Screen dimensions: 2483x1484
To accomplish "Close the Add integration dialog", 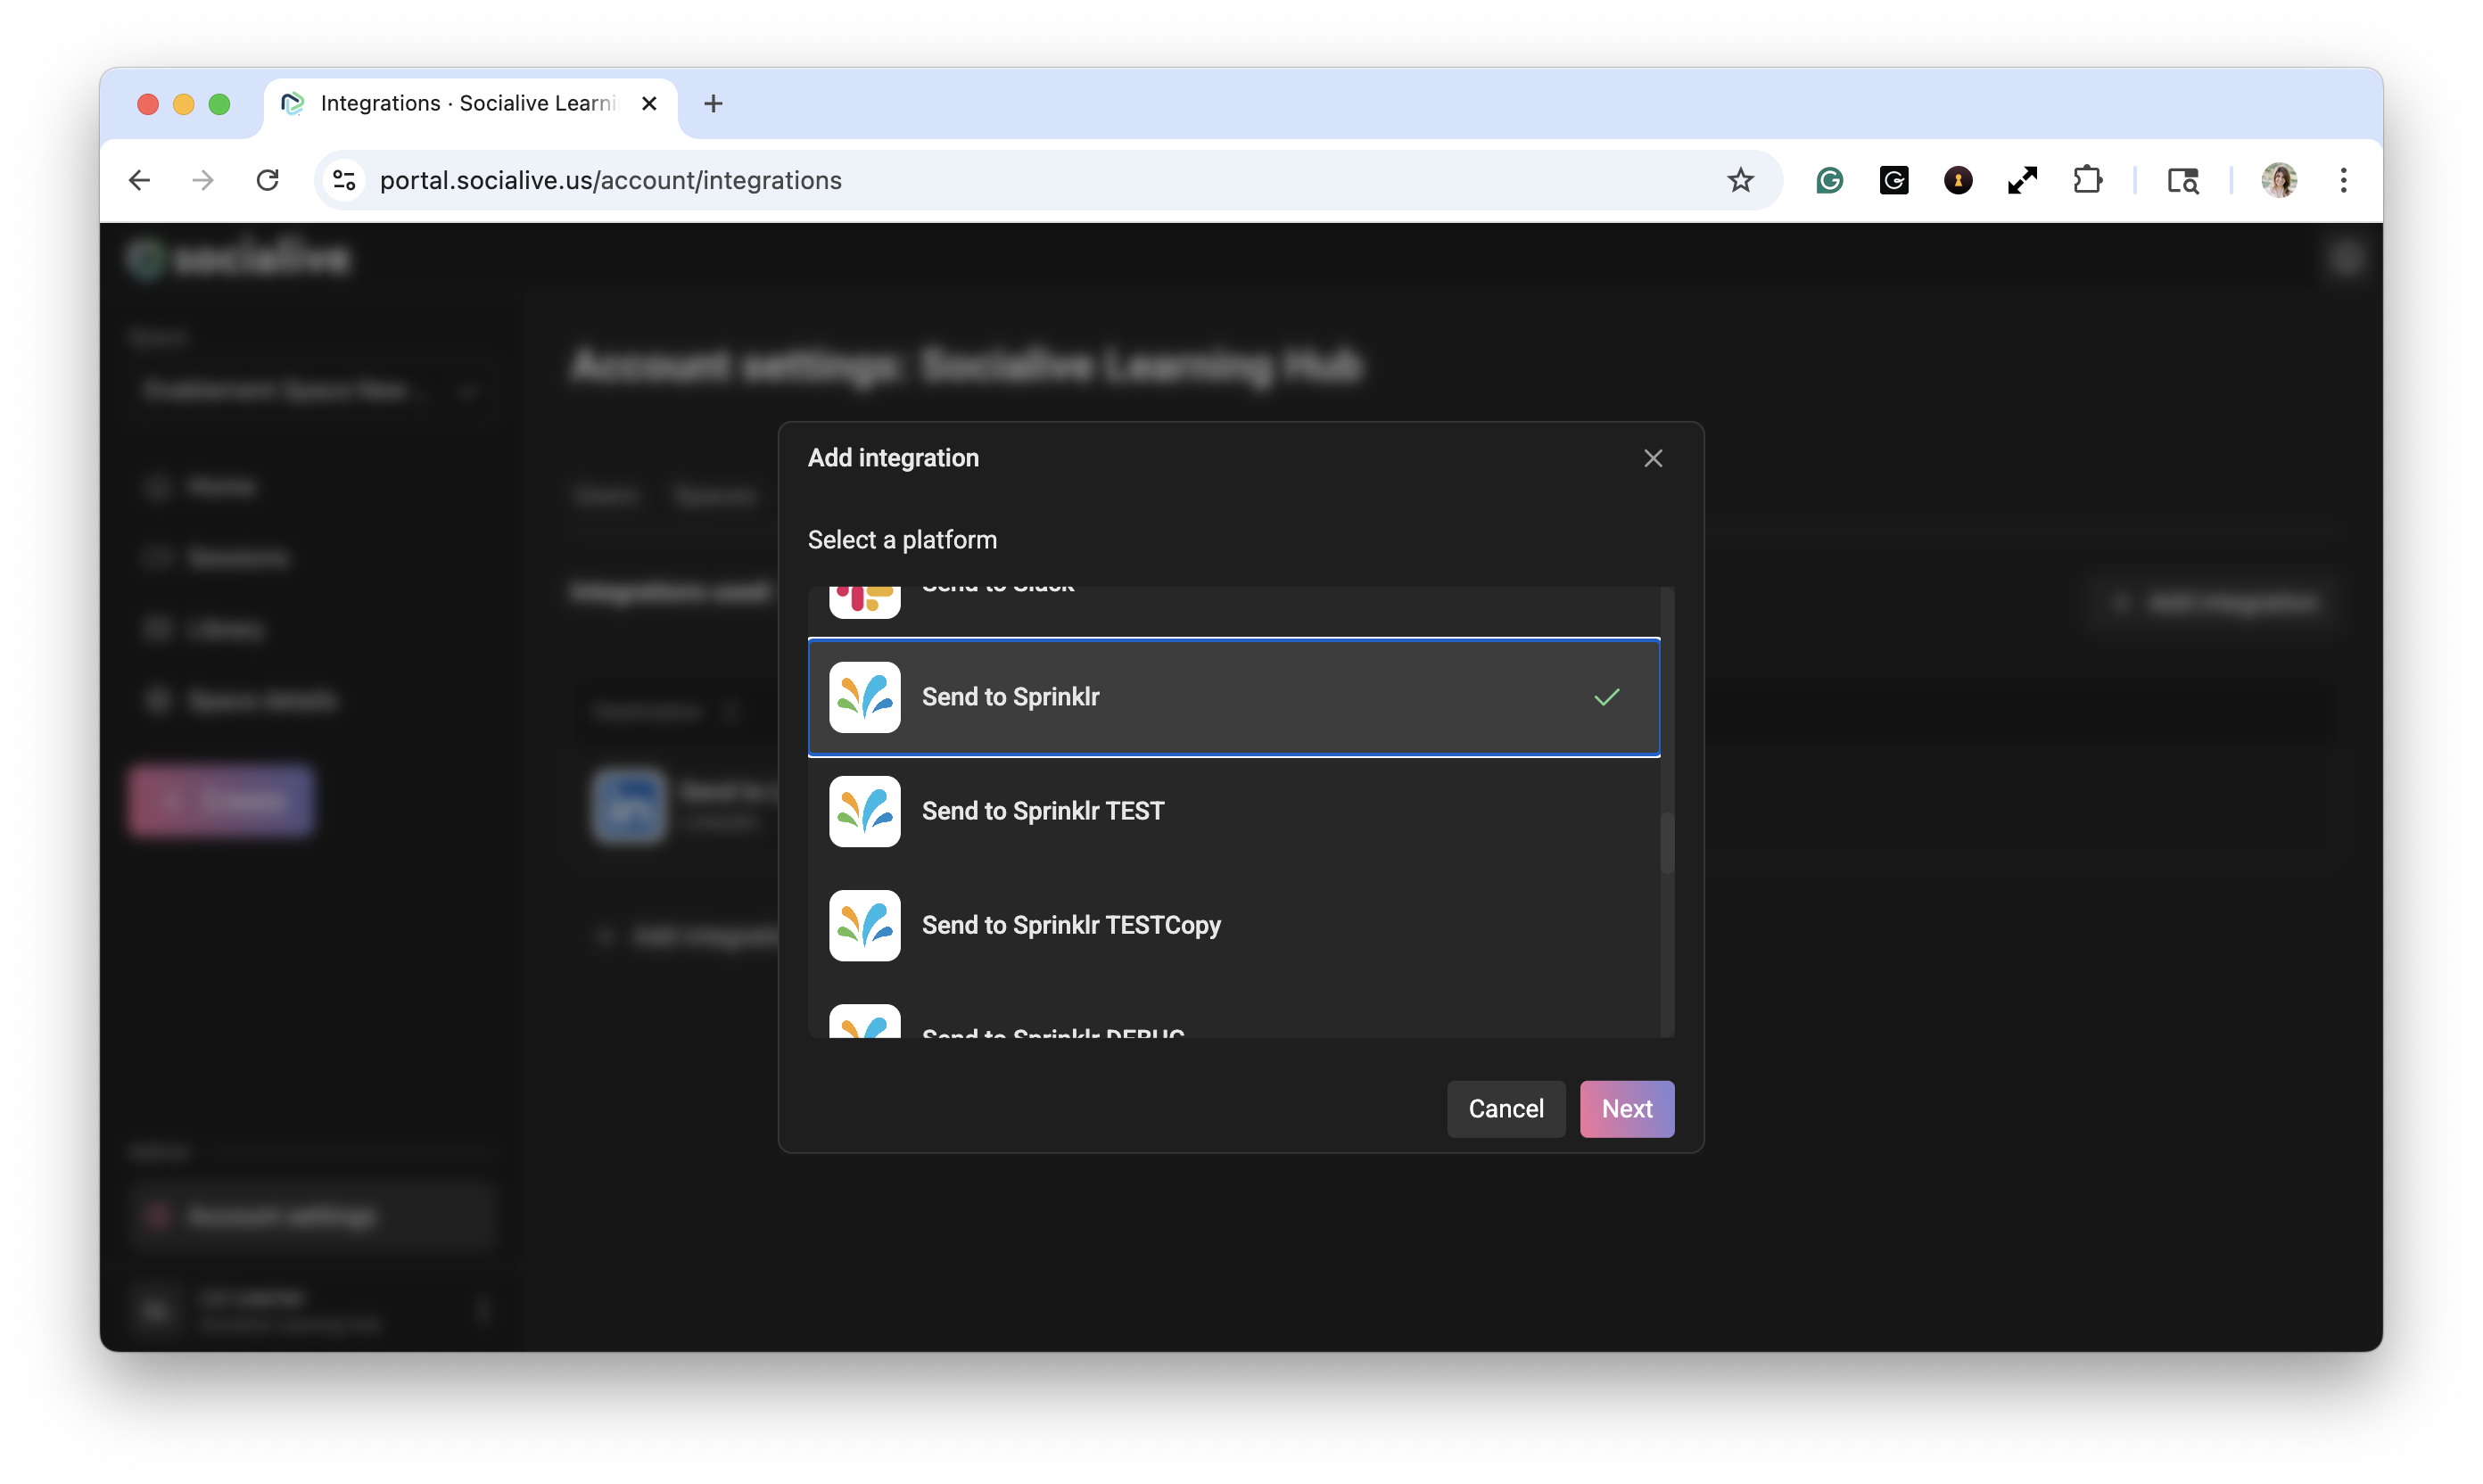I will tap(1652, 458).
